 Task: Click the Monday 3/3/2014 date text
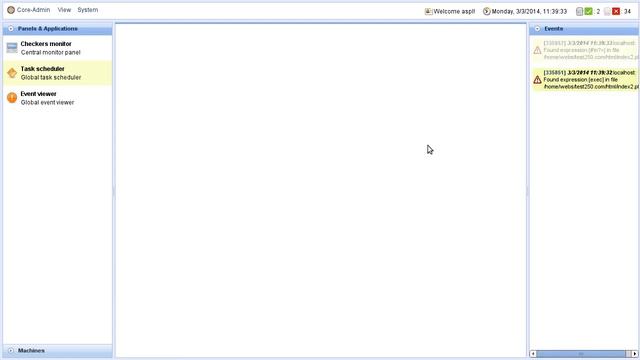pyautogui.click(x=529, y=11)
